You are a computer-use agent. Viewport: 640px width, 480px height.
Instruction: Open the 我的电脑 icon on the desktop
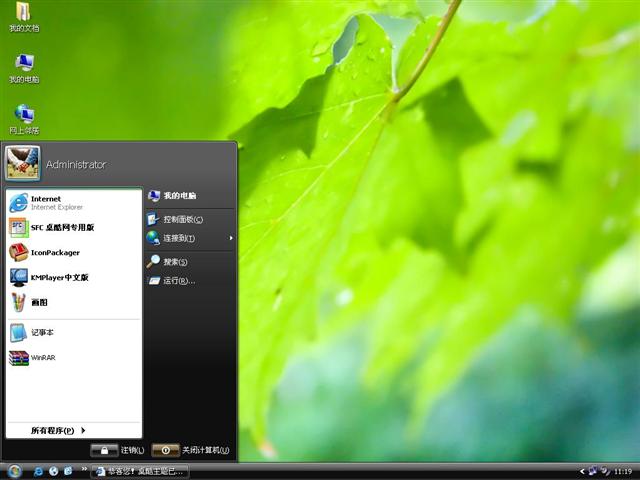[24, 68]
